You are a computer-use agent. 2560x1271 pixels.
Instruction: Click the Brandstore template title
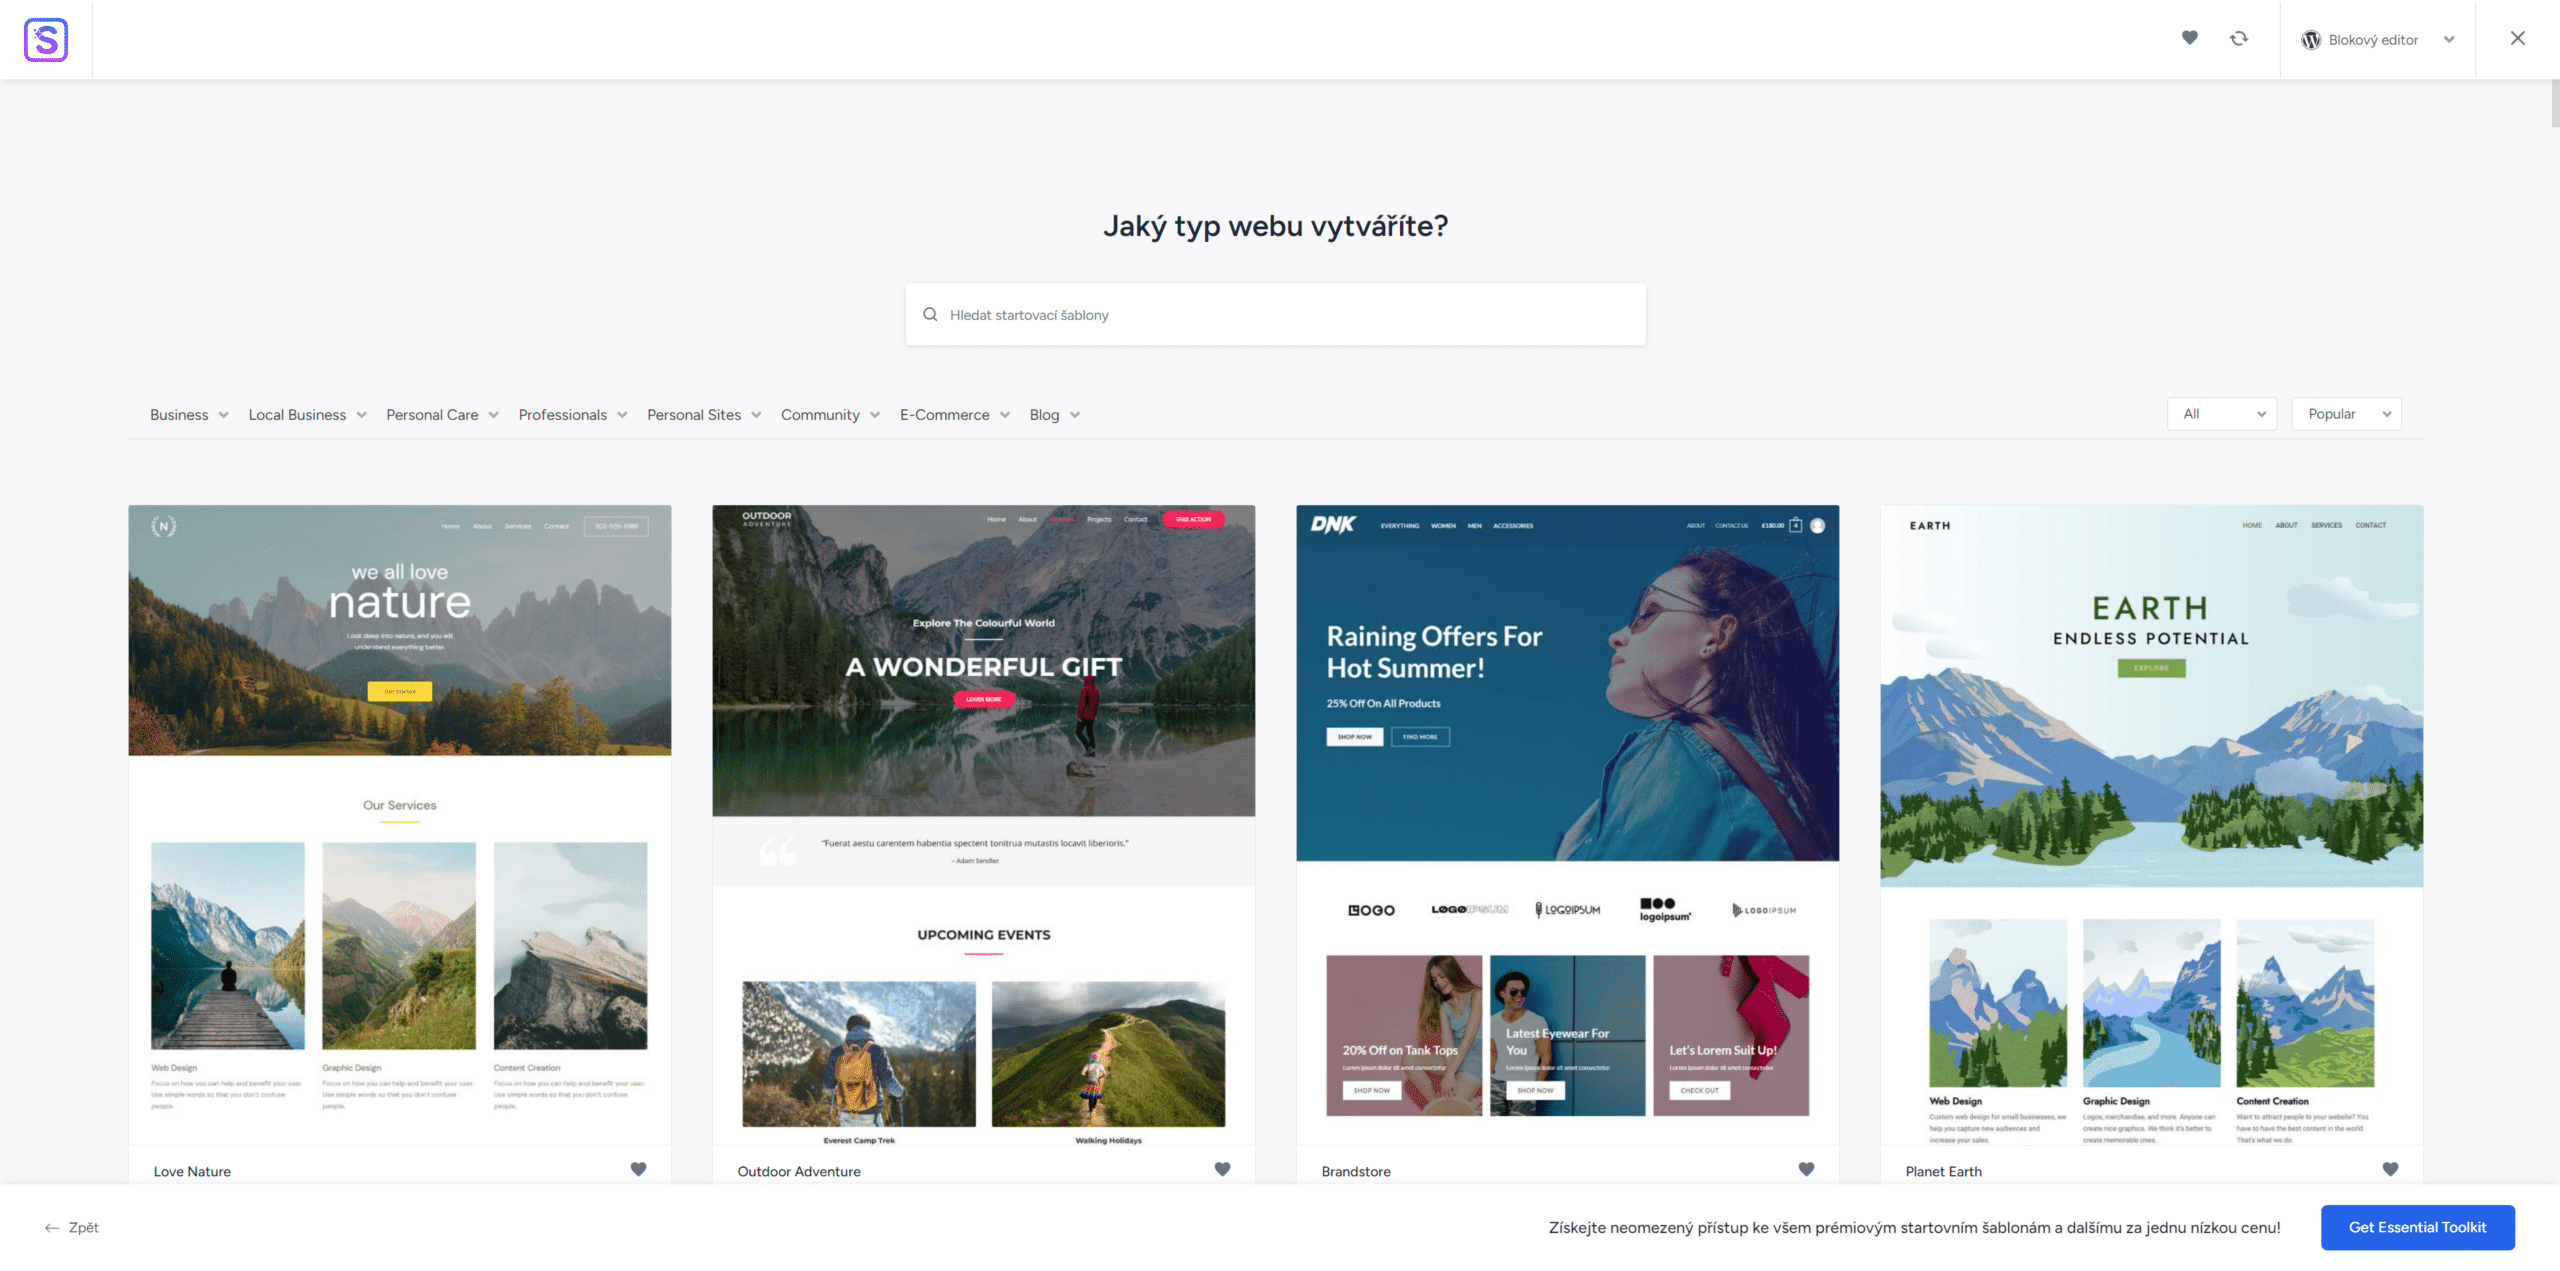pos(1356,1171)
